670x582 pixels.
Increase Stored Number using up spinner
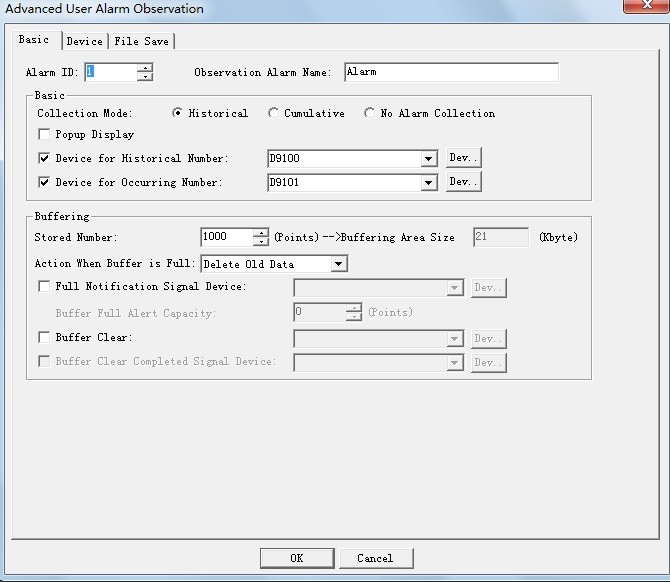tap(261, 233)
